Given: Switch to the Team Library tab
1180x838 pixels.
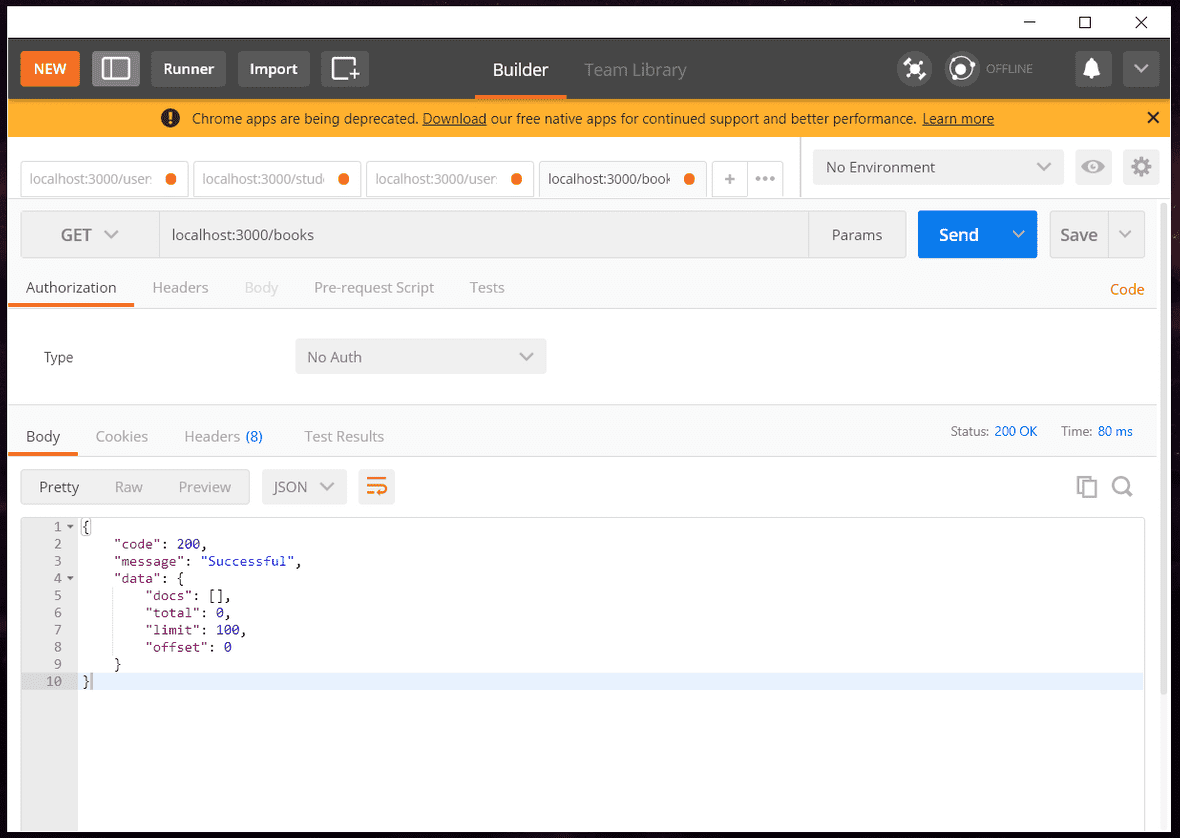Looking at the screenshot, I should (635, 70).
